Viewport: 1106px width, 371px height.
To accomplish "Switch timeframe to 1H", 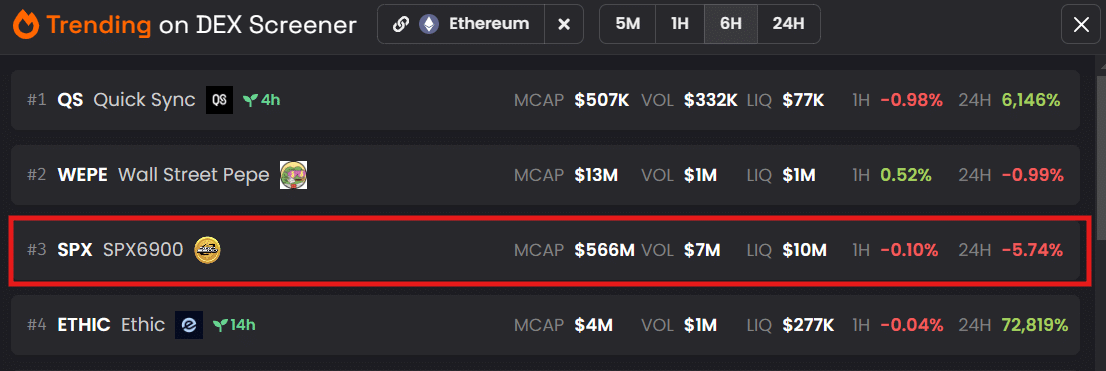I will [x=680, y=24].
